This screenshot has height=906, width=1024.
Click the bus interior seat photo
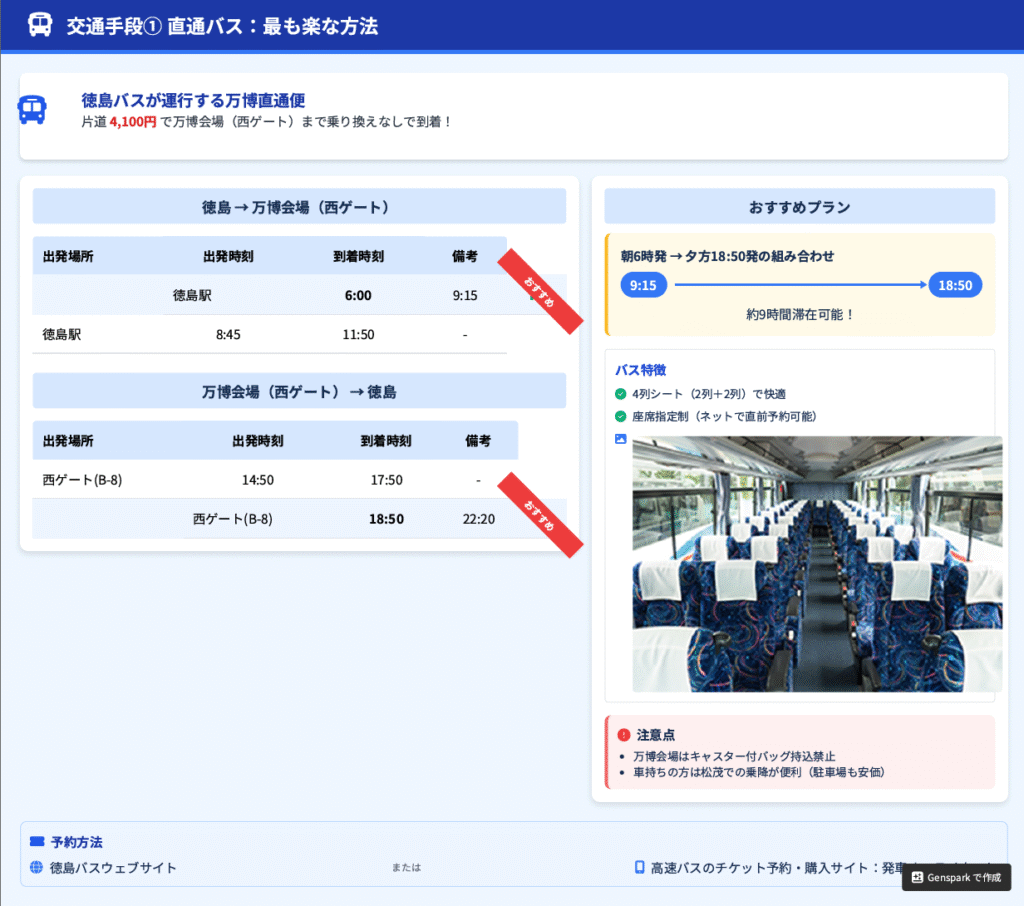click(817, 564)
